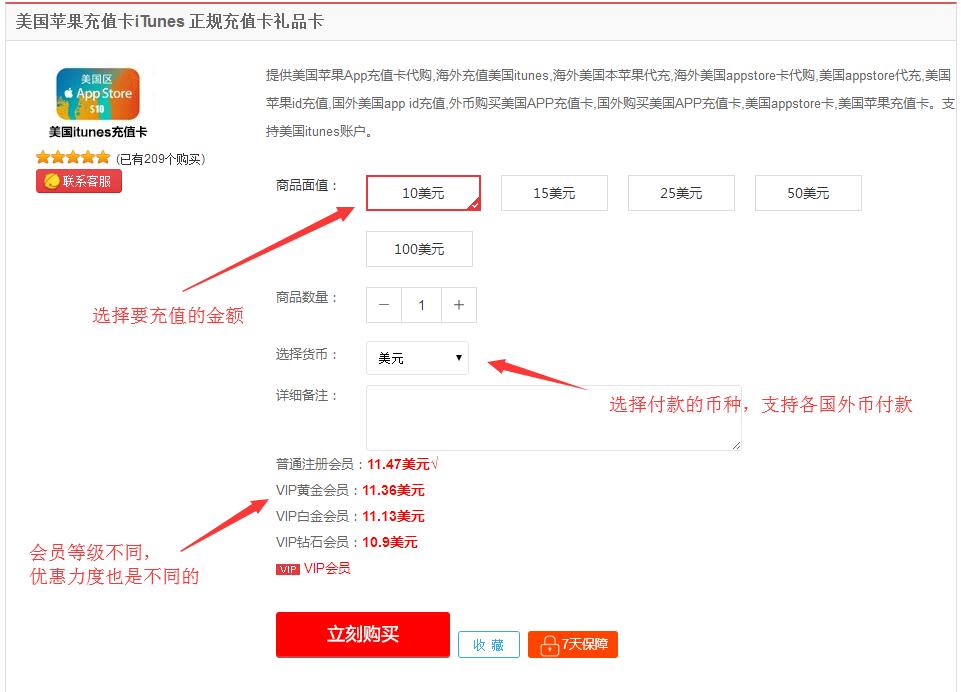Increase quantity with the plus button
Screen dimensions: 961x692
point(458,305)
